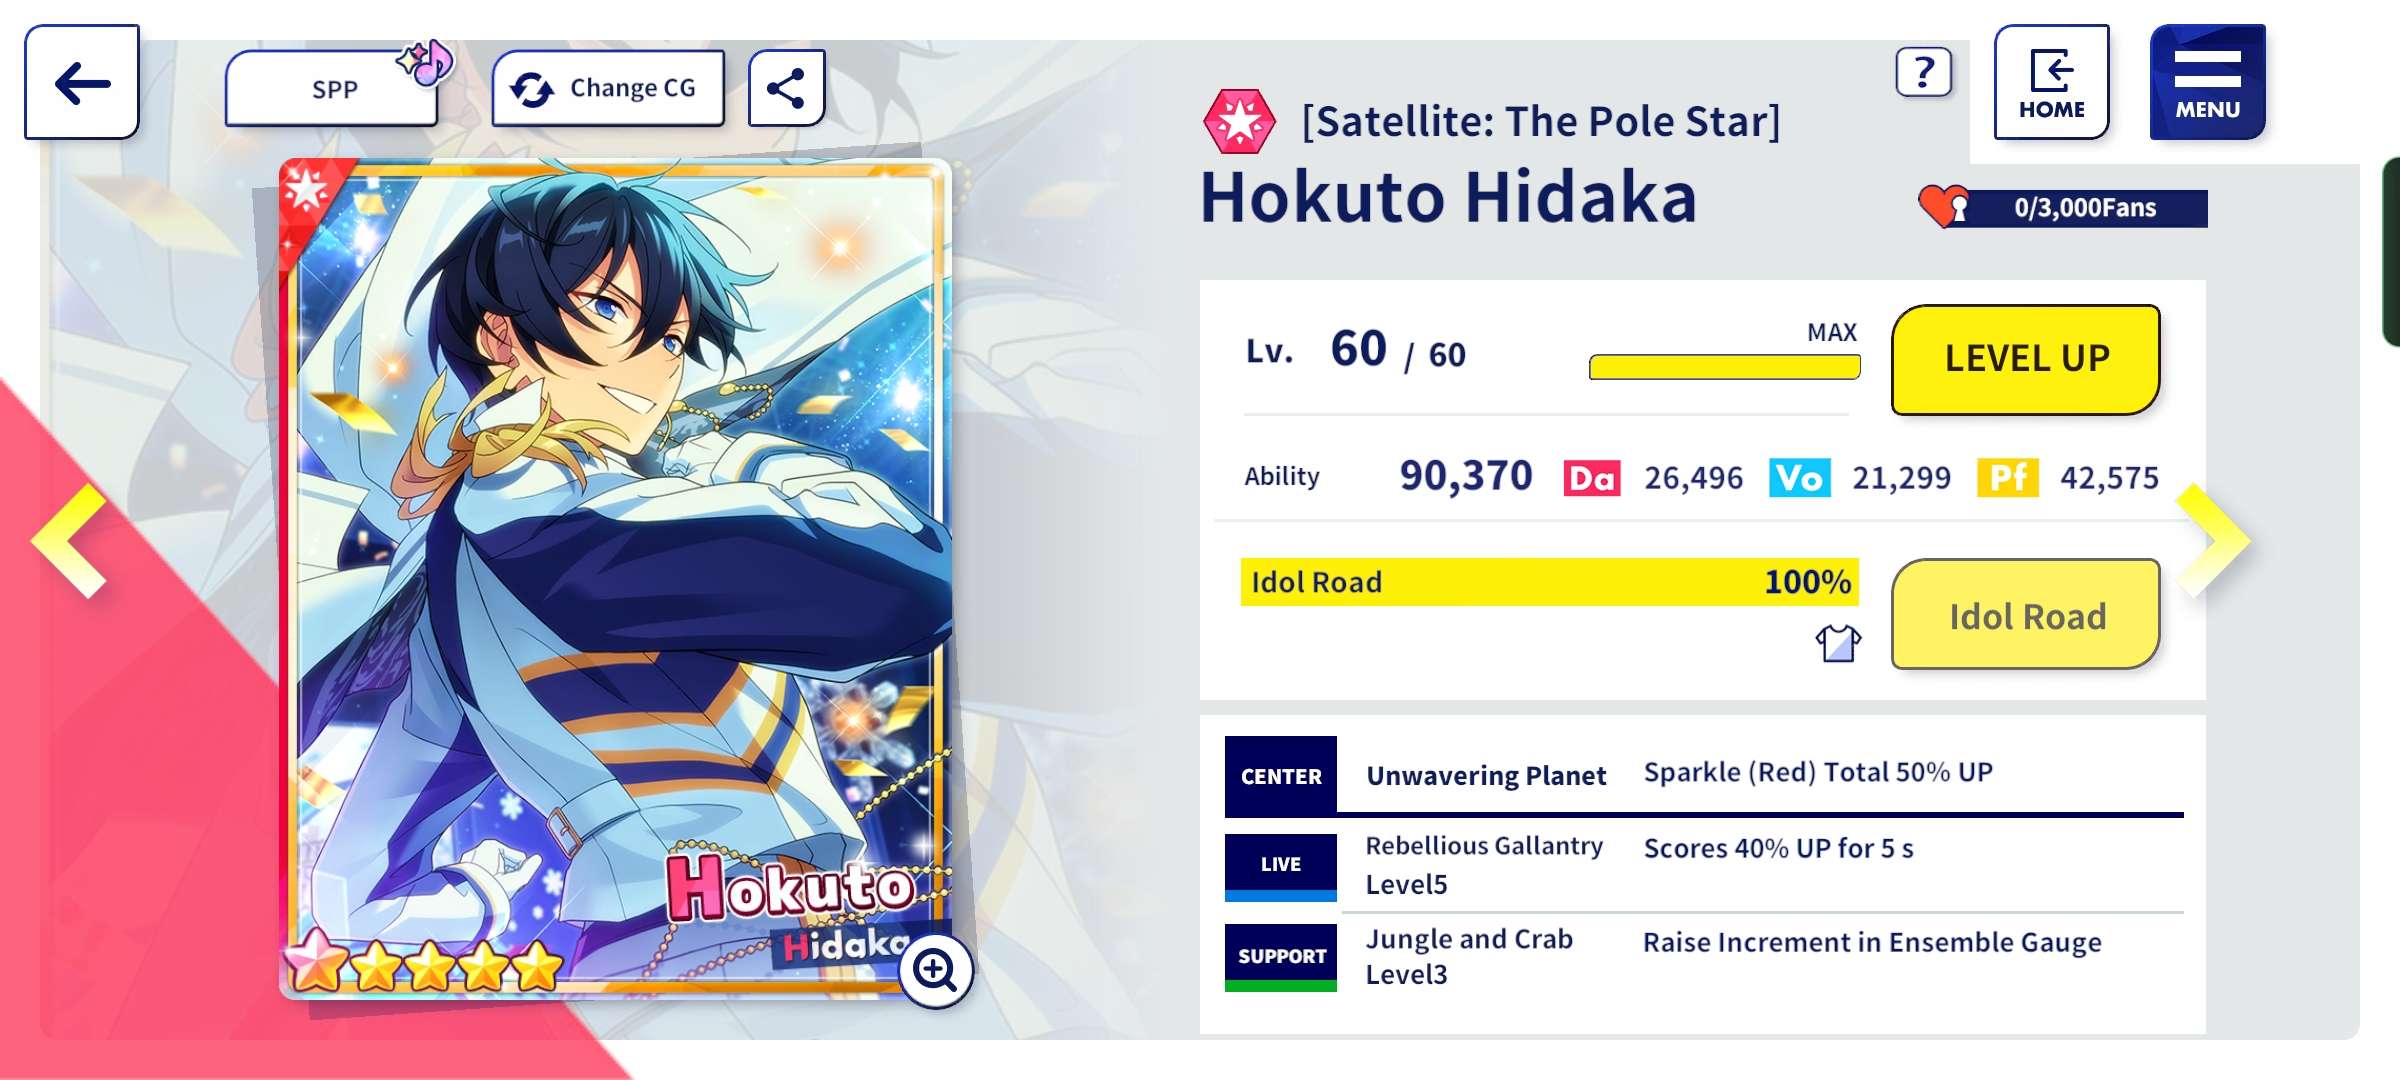Tap the outfit shirt icon
2400x1080 pixels.
coord(1838,643)
